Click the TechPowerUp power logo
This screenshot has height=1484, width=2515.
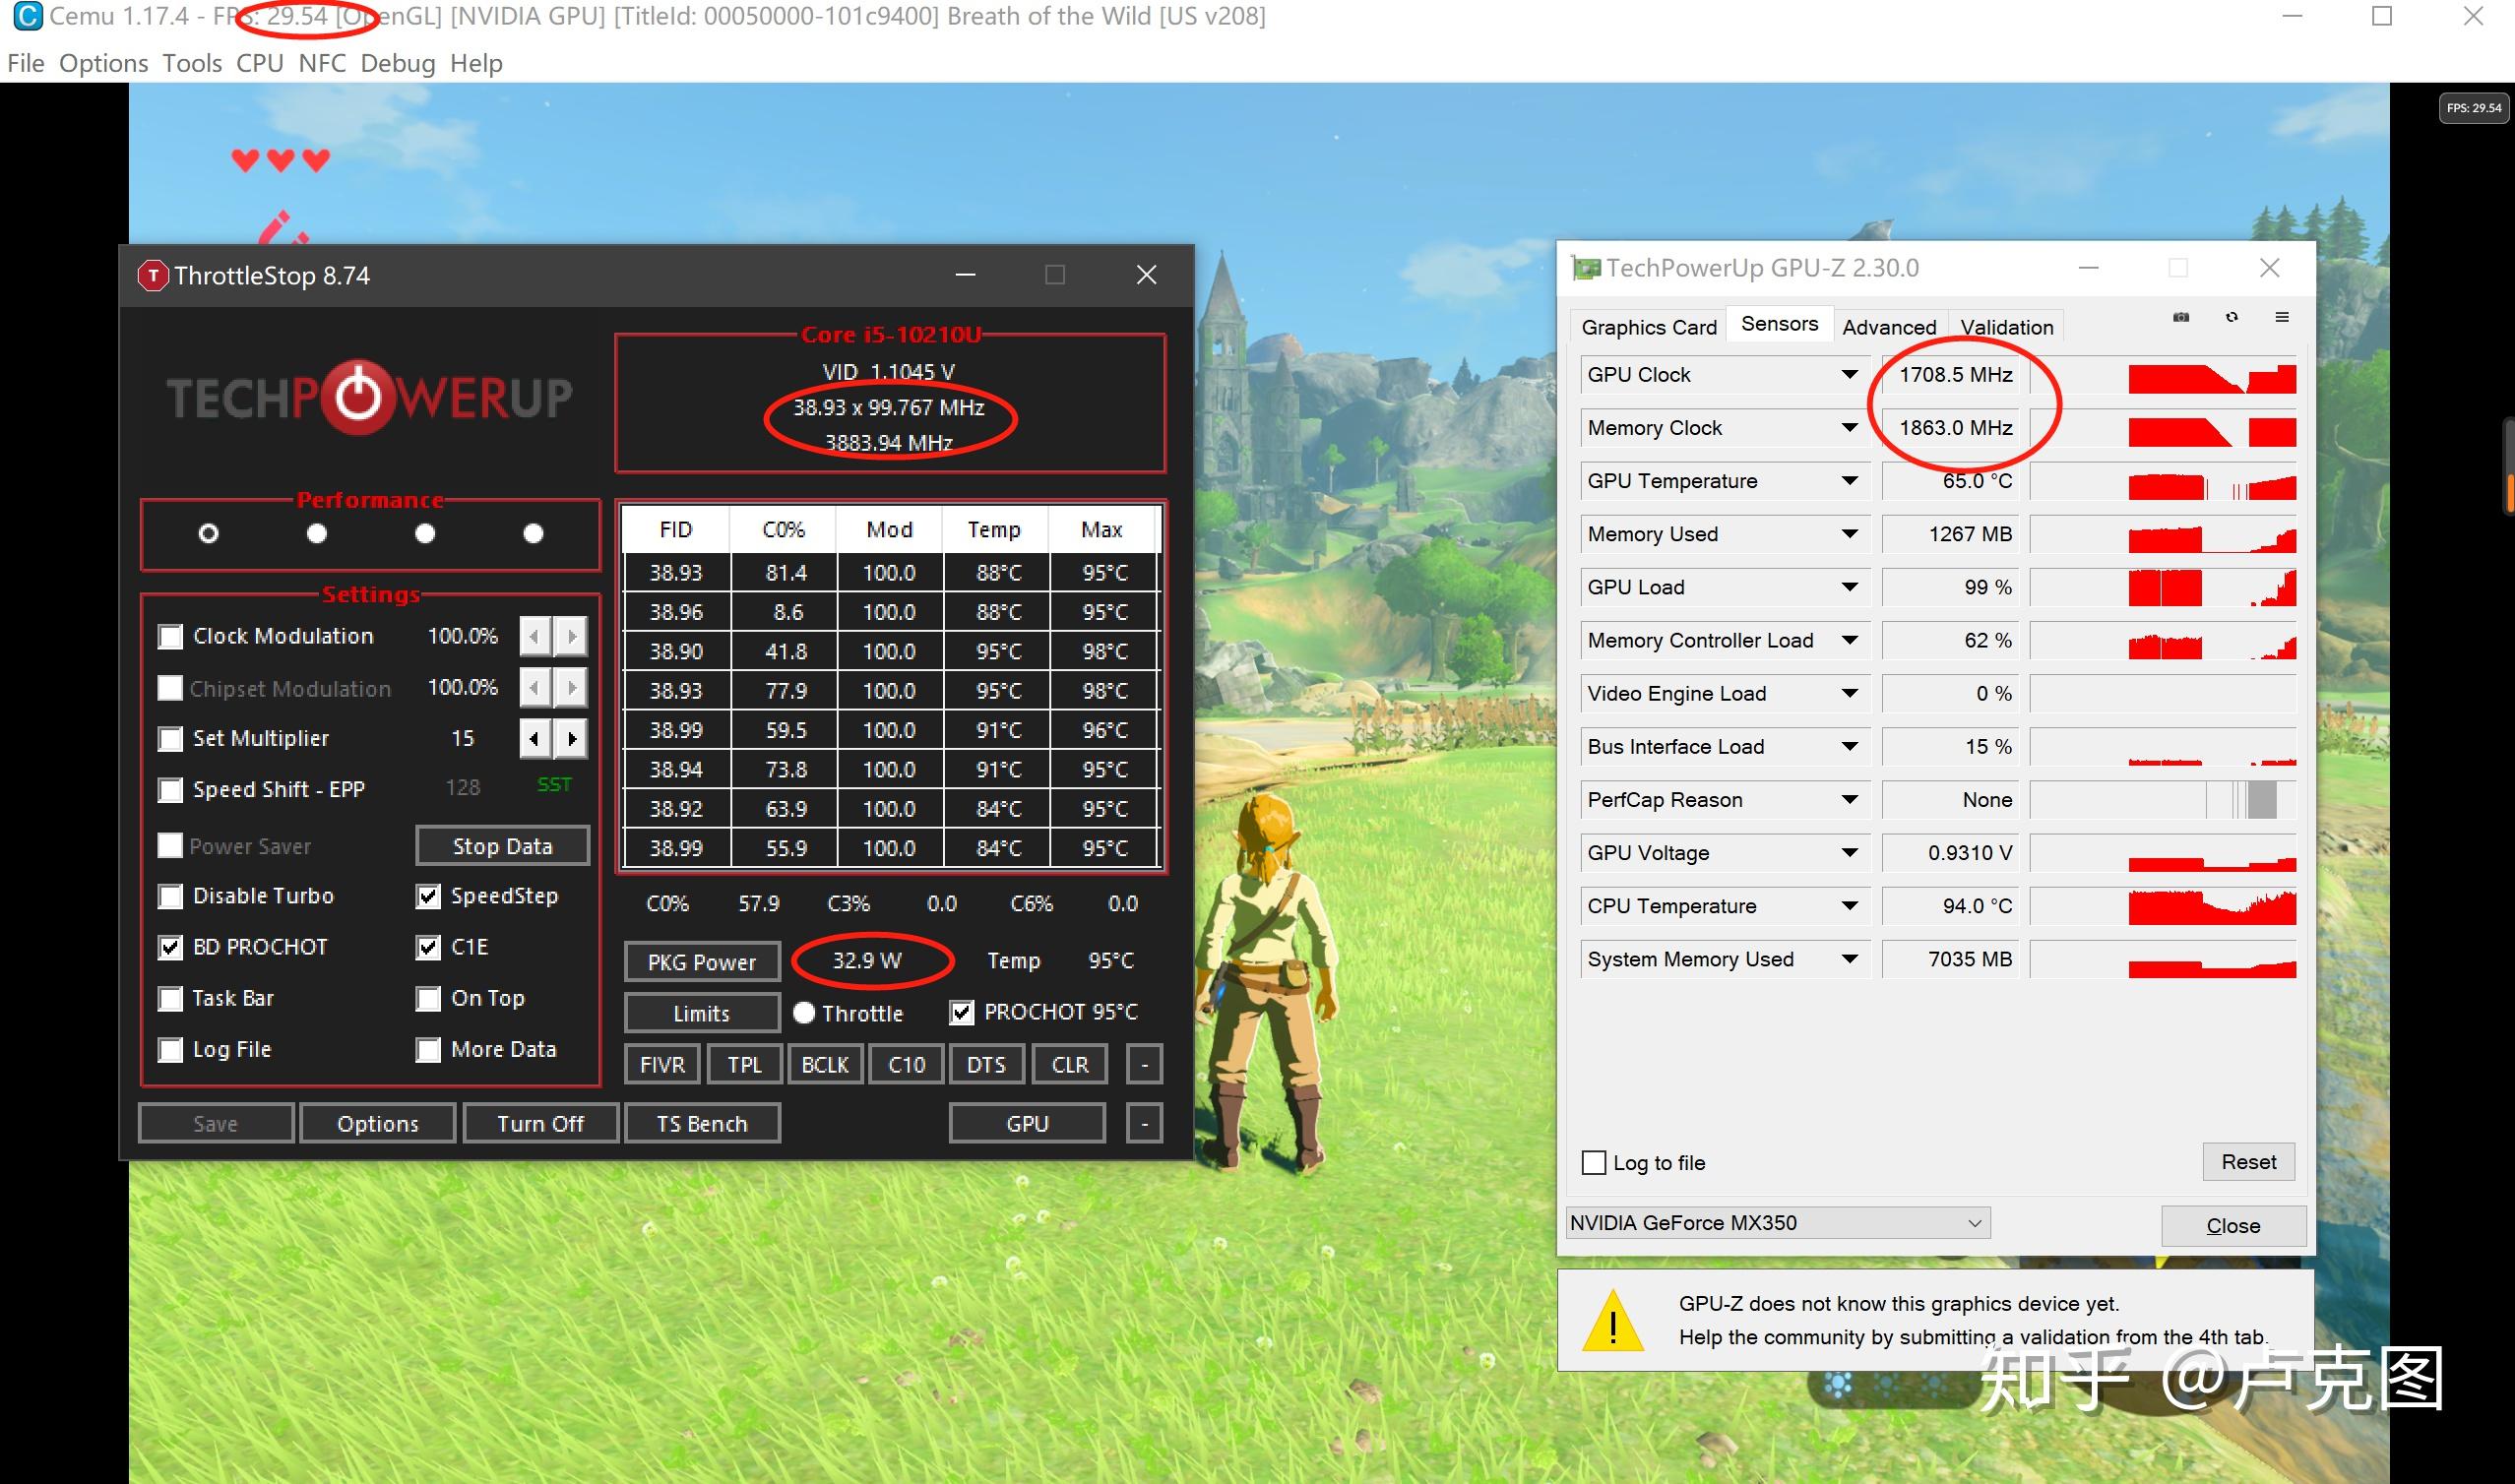[358, 397]
